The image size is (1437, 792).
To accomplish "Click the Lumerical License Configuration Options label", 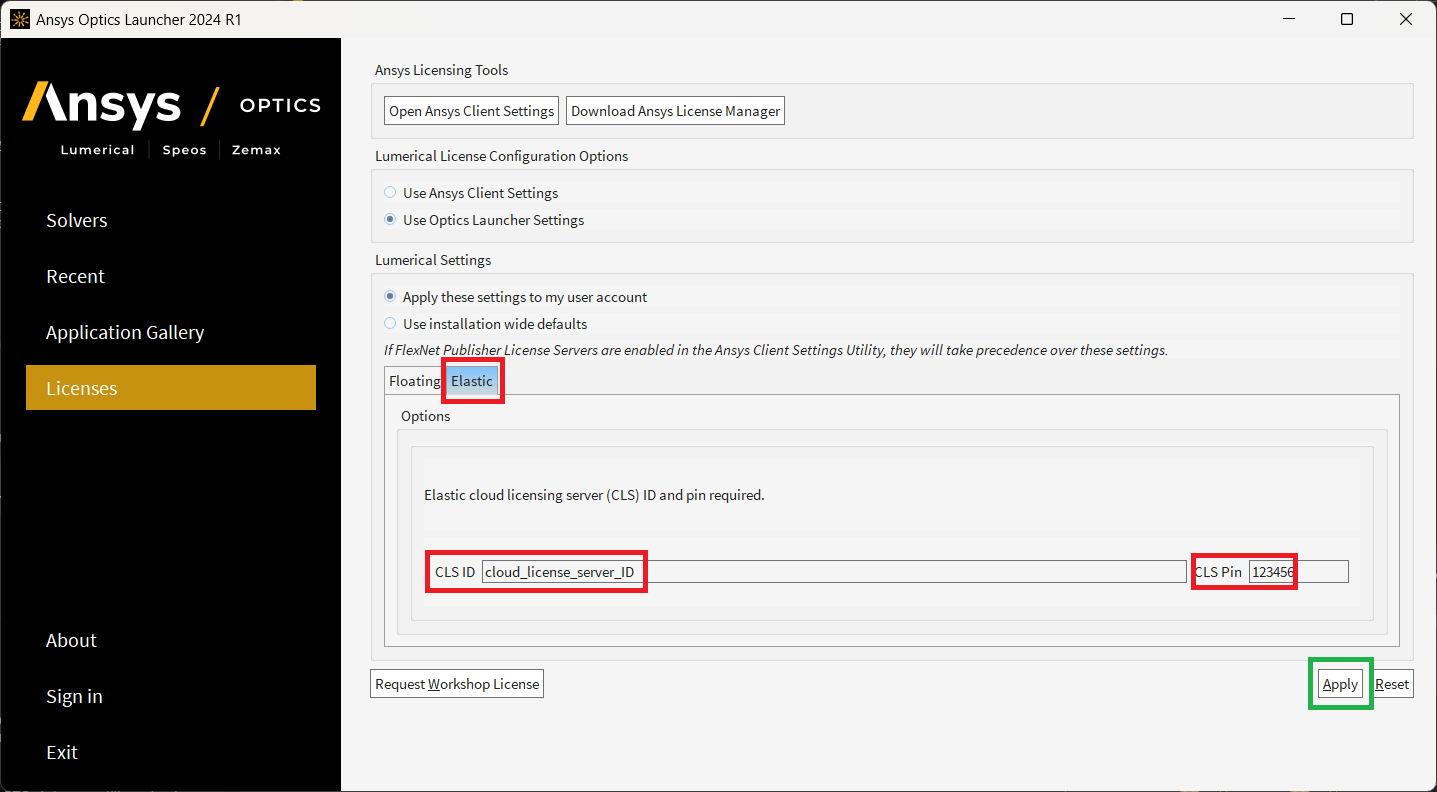I will point(502,156).
